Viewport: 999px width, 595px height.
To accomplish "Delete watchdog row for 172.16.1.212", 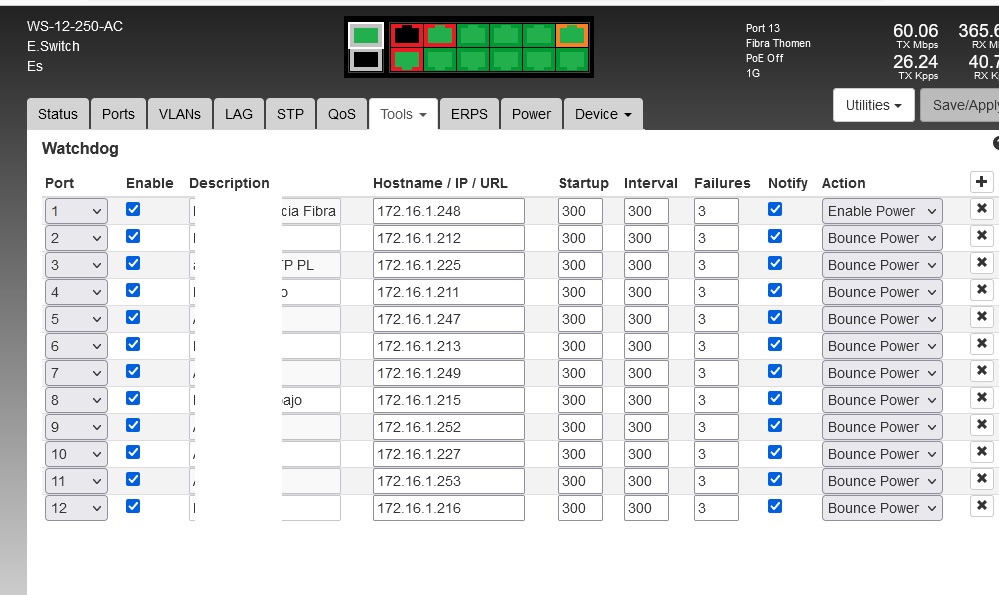I will (x=981, y=236).
